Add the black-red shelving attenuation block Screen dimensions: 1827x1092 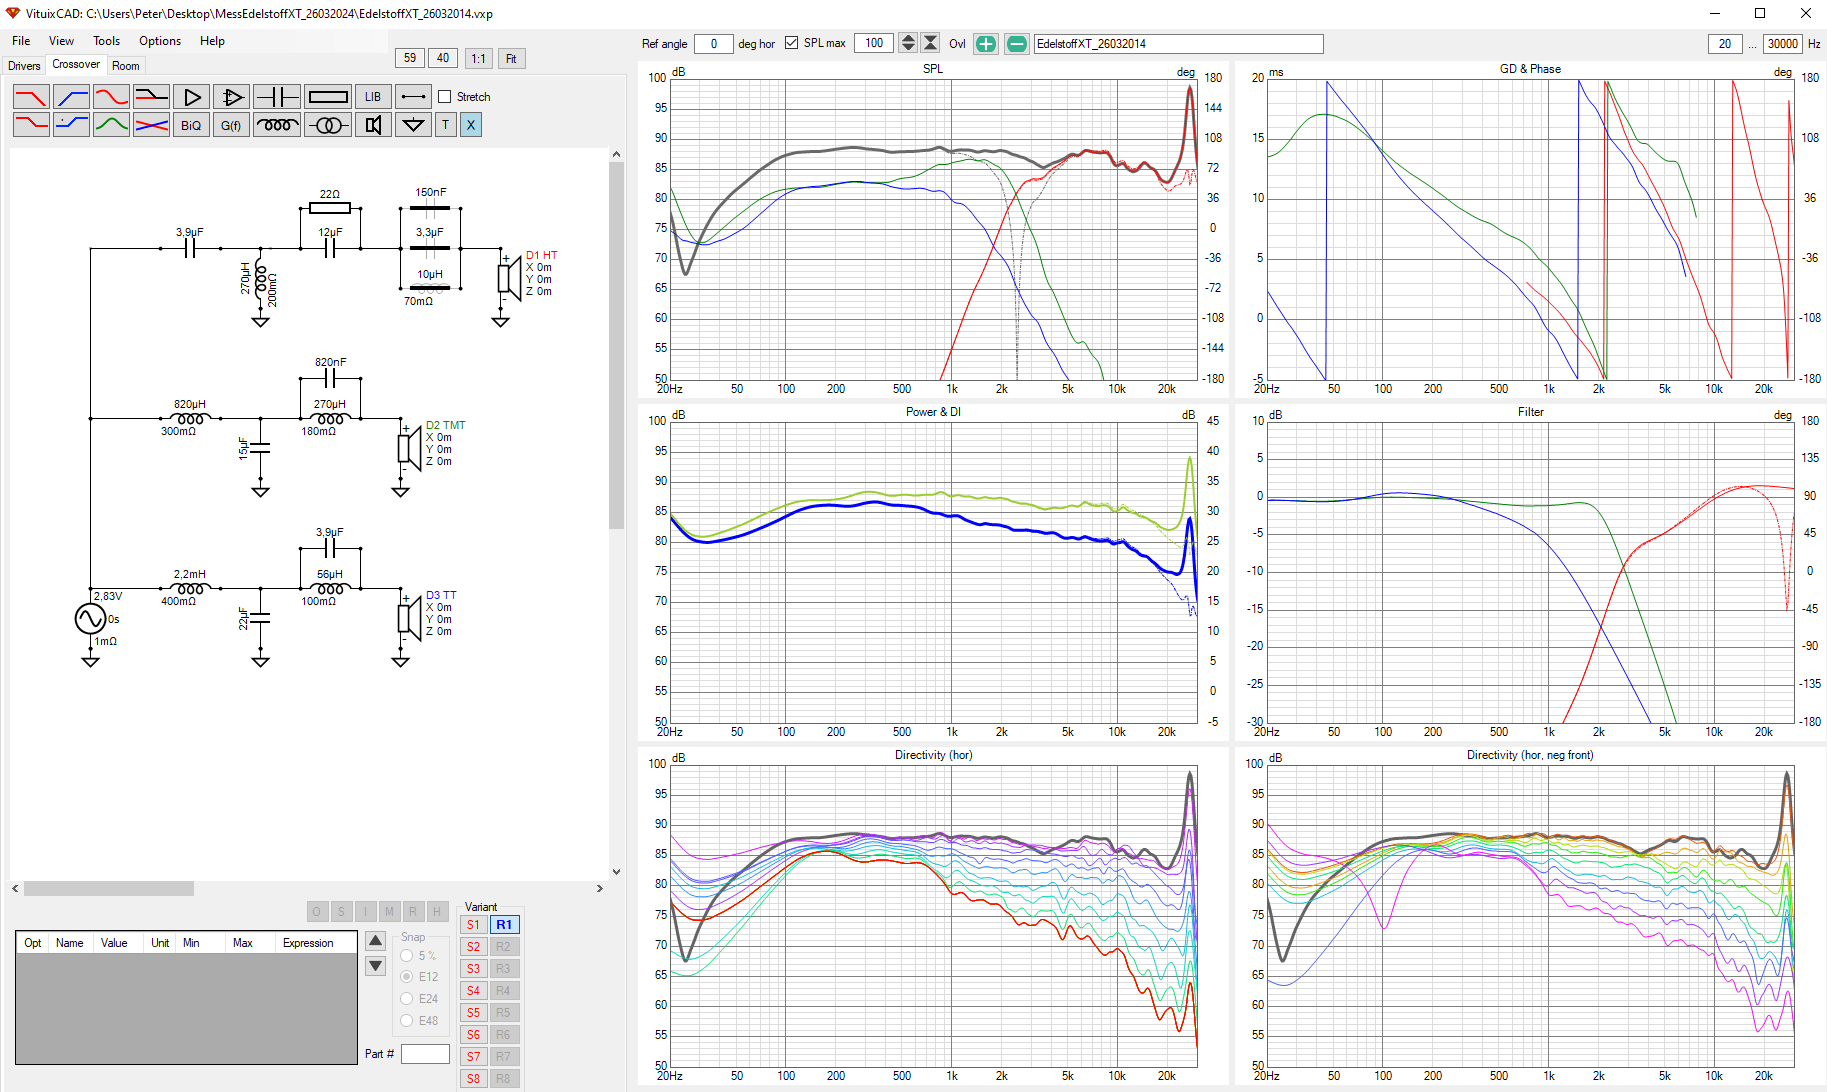(x=151, y=97)
